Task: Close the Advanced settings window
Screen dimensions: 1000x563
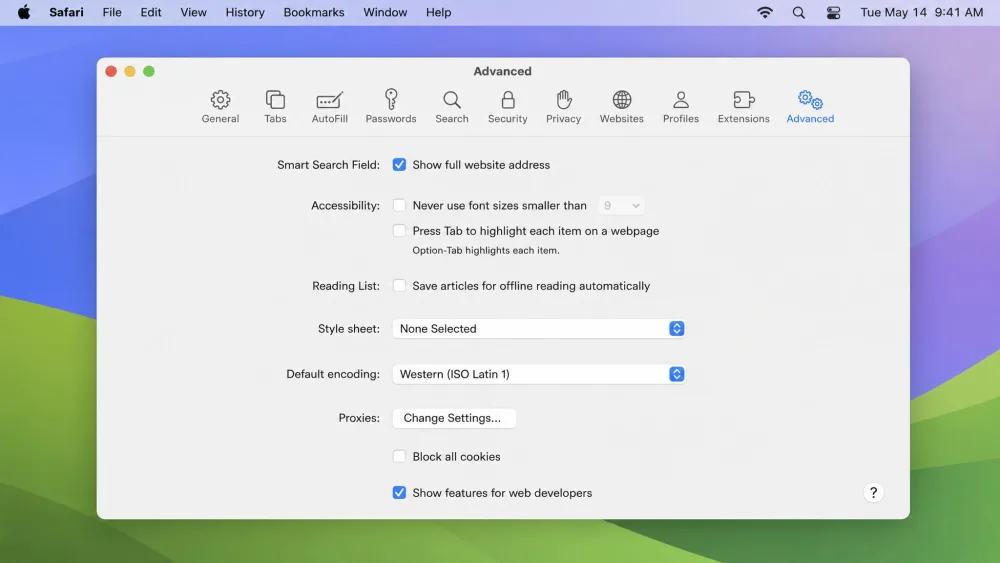Action: (111, 71)
